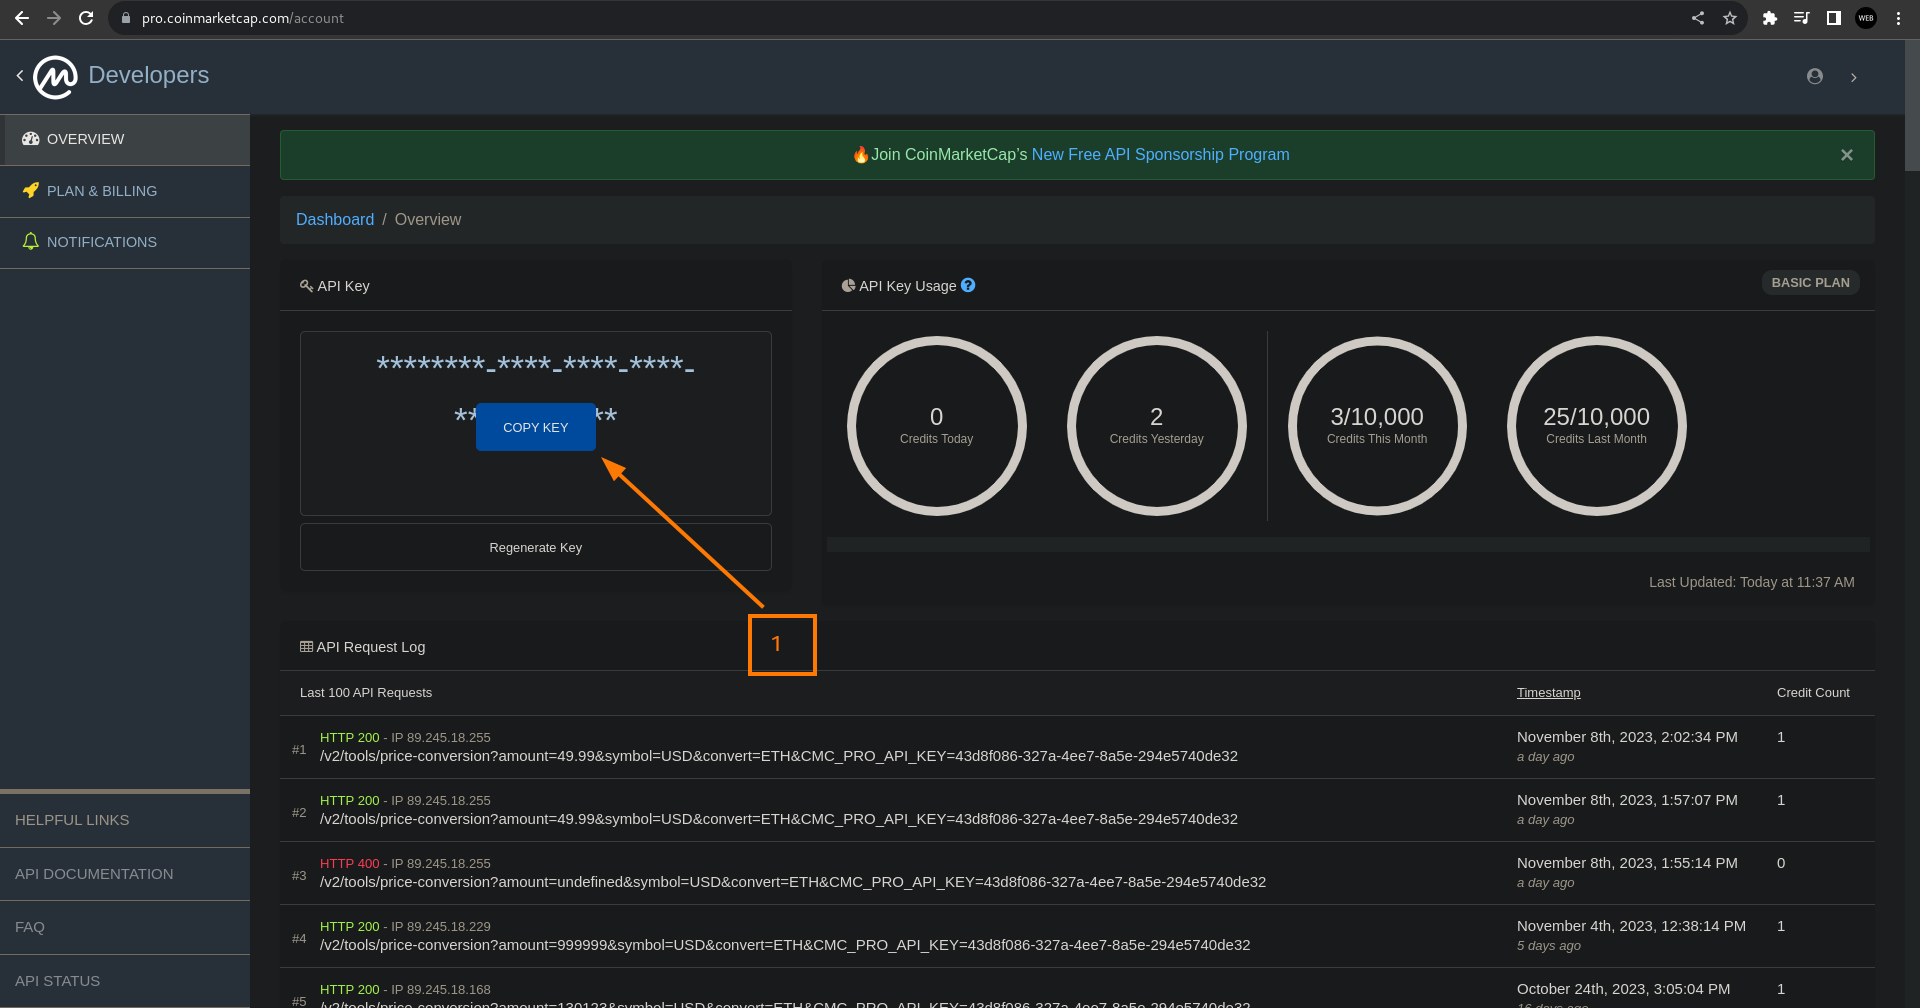
Task: Expand the right chevron beside account icon
Action: tap(1854, 78)
